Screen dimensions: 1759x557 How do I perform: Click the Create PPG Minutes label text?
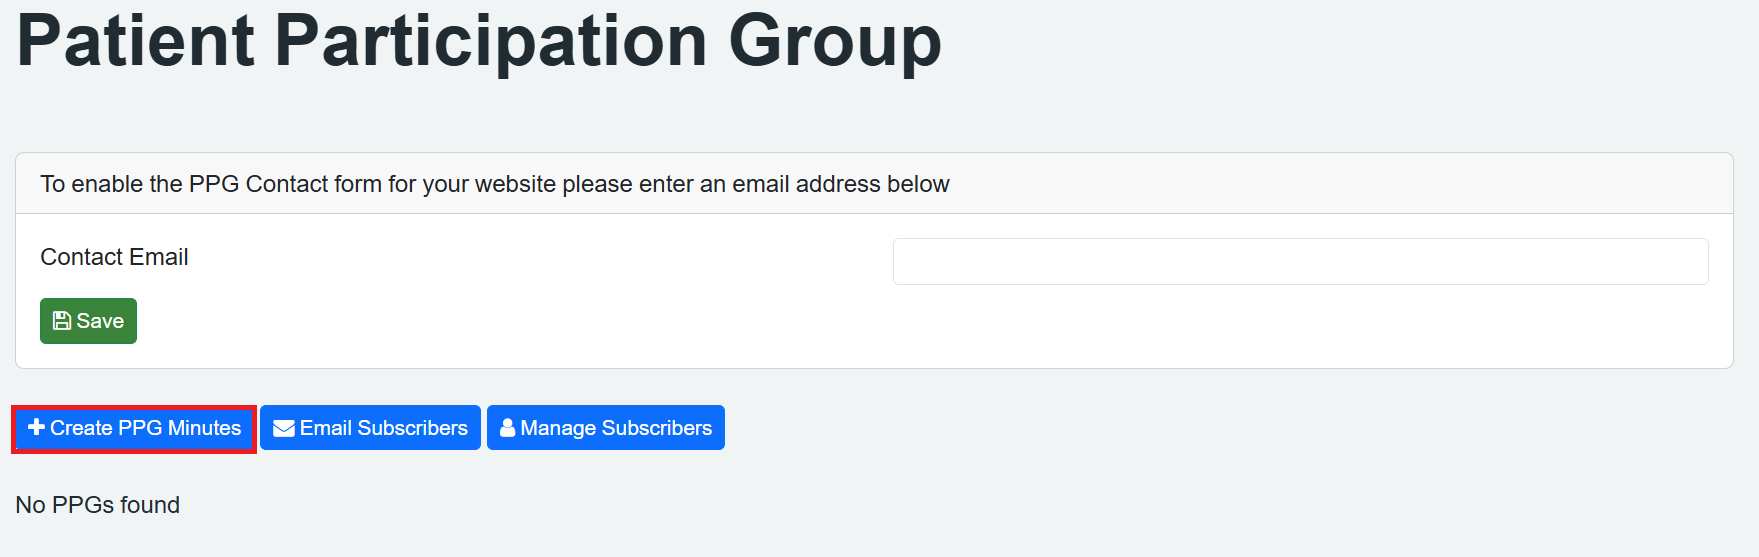coord(146,428)
